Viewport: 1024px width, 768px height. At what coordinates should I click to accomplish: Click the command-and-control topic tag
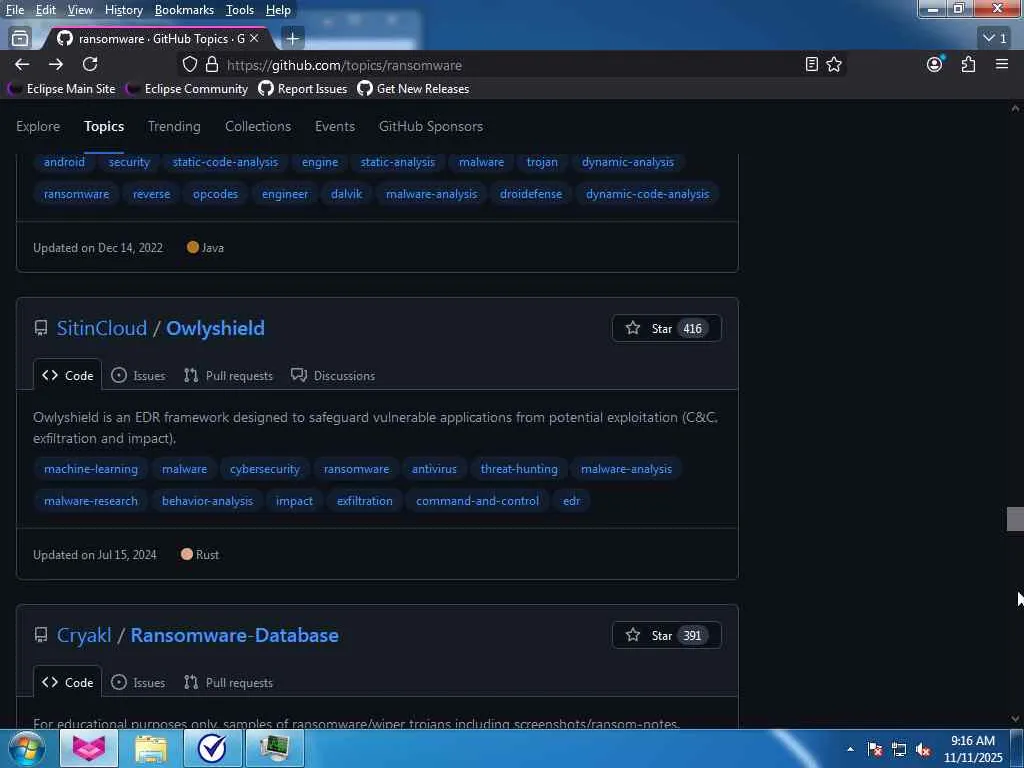tap(477, 501)
